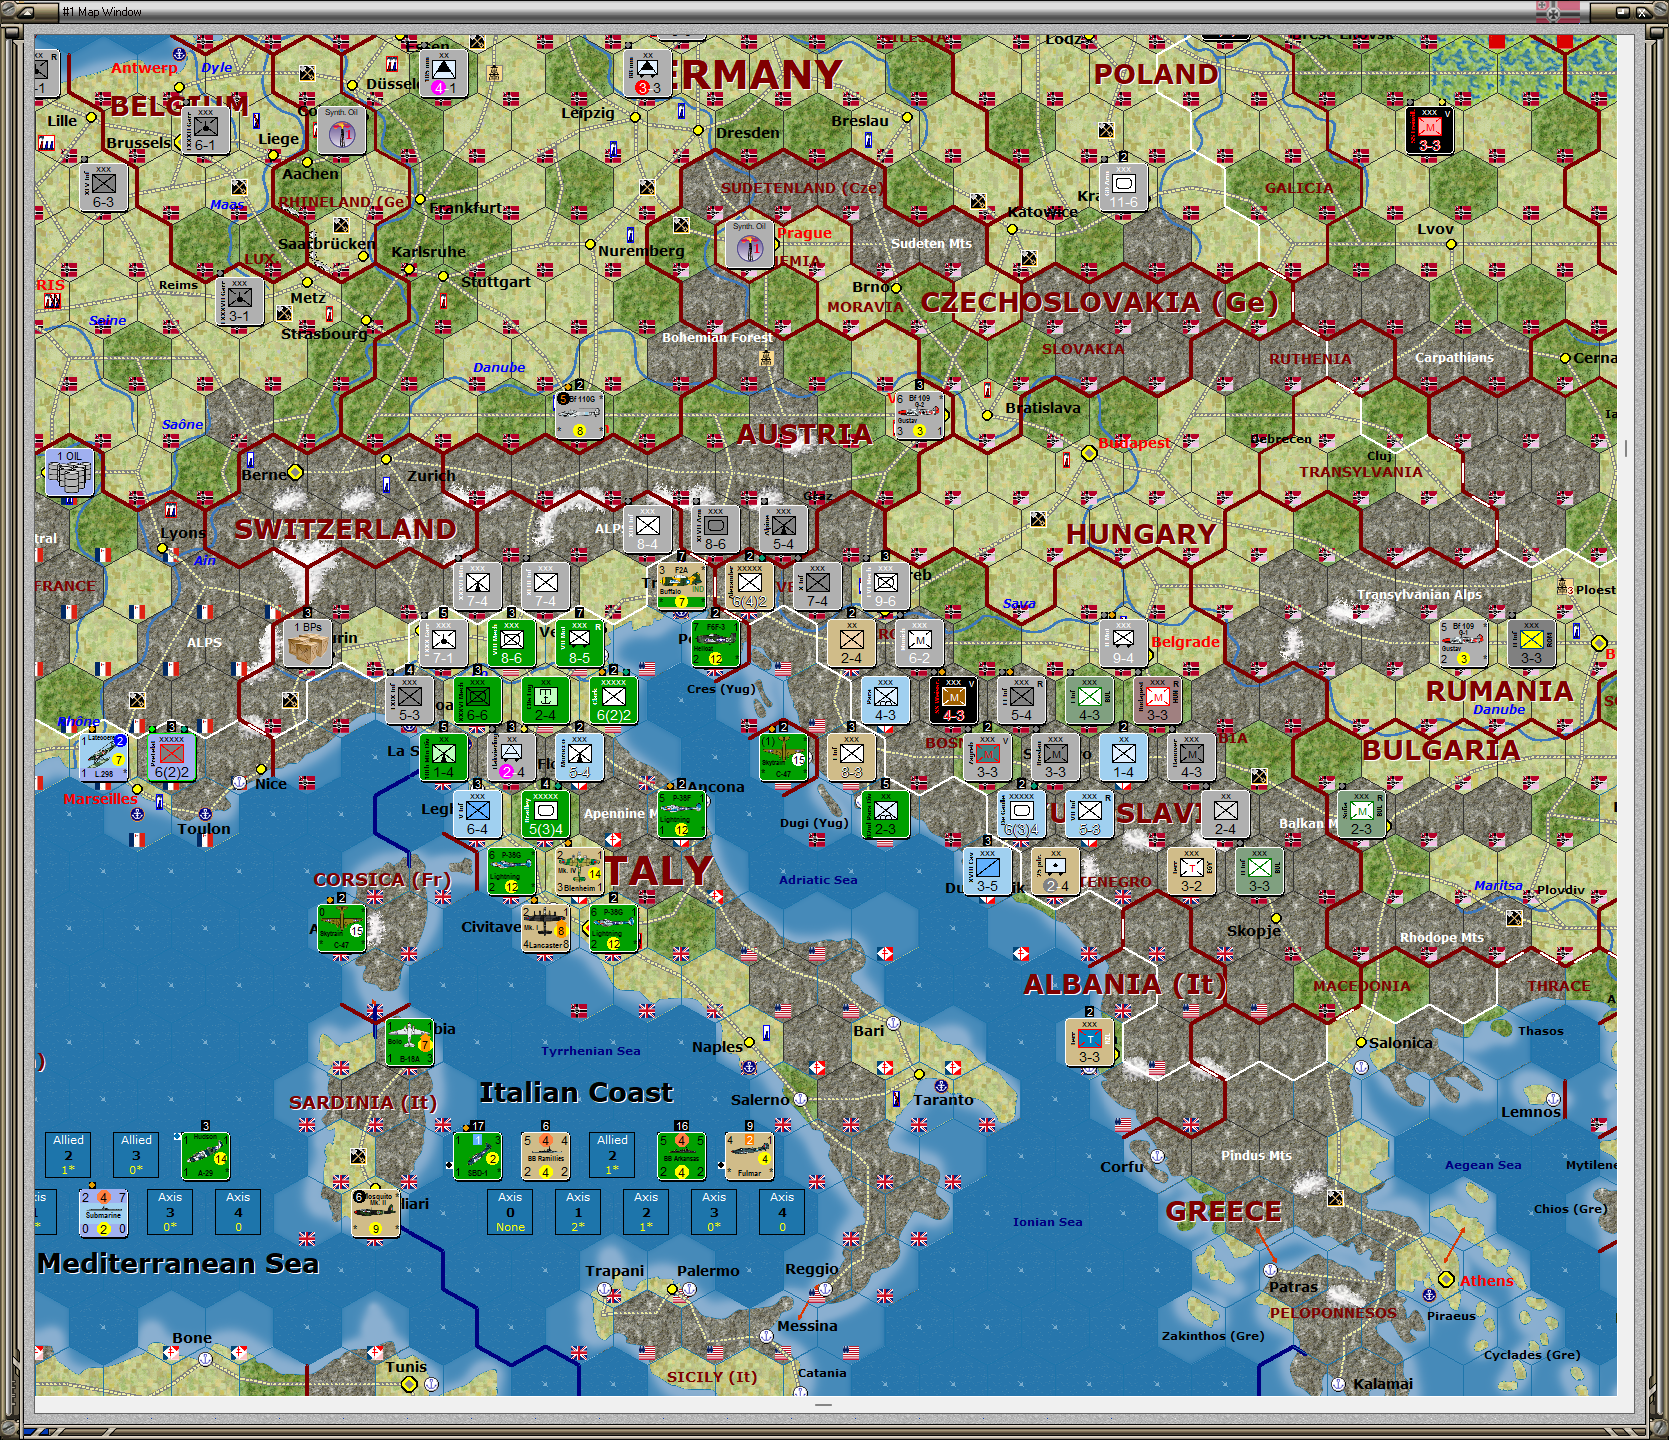Open the Axis 0 None sea box
The width and height of the screenshot is (1669, 1440).
tap(510, 1212)
